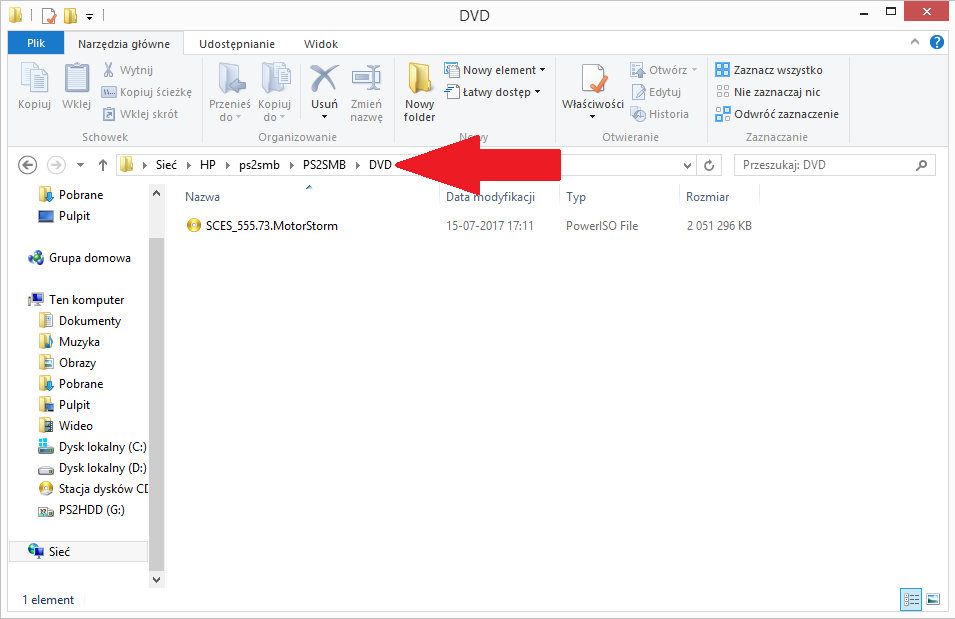Click the 2 051 296 KB size cell

coord(719,226)
